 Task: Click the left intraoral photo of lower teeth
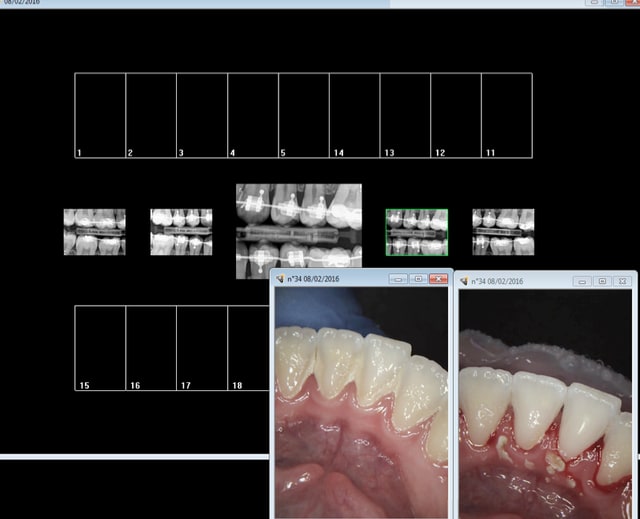361,400
